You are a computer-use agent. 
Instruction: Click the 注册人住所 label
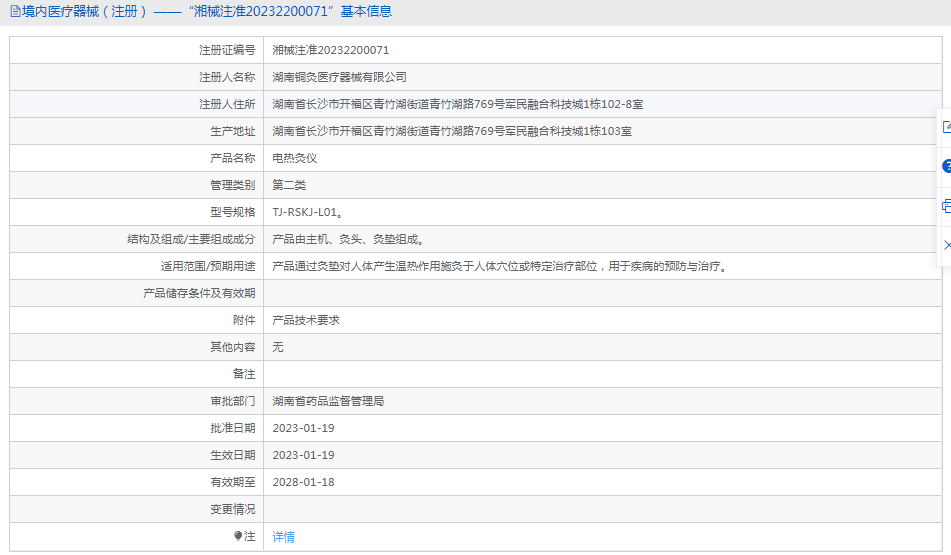pyautogui.click(x=227, y=104)
